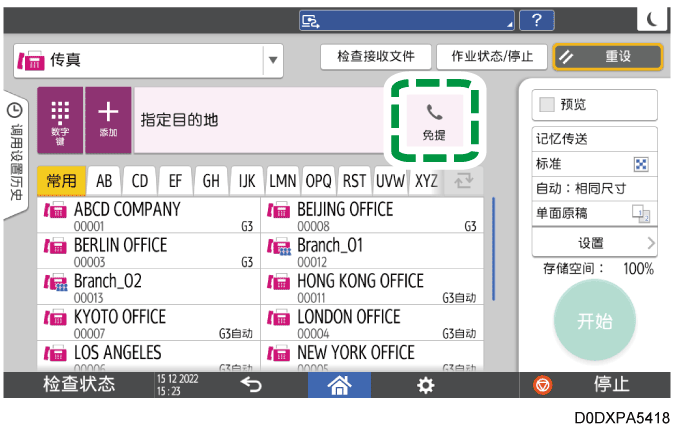Open the 传真 function dropdown arrow
Viewport: 675px width, 428px height.
(x=273, y=60)
